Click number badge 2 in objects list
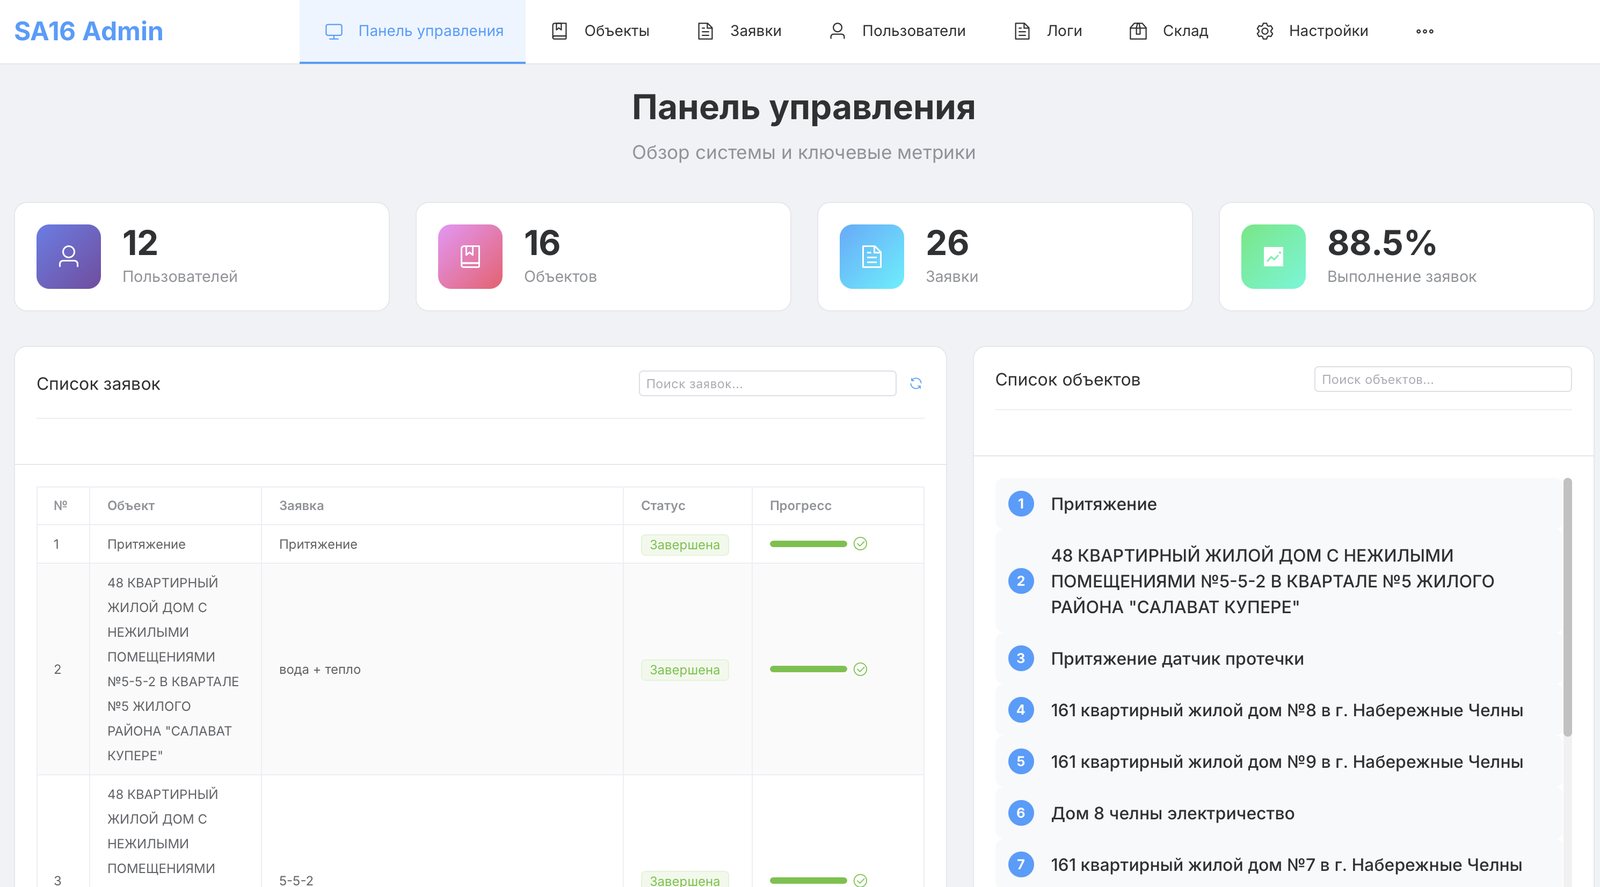The height and width of the screenshot is (887, 1600). point(1021,581)
